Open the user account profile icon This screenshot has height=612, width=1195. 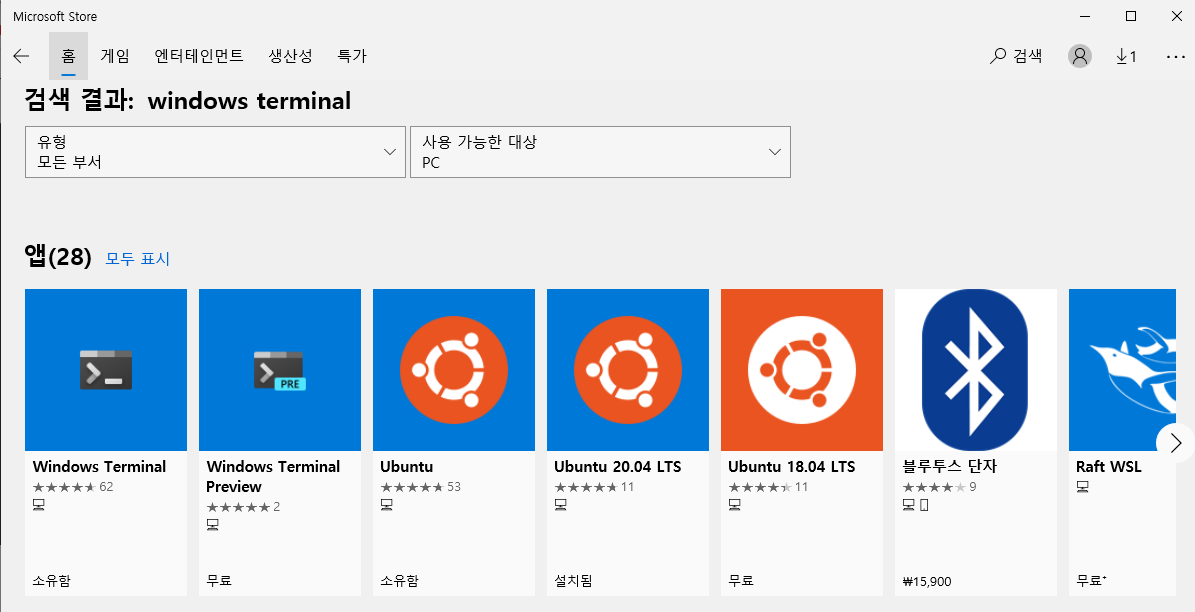coord(1079,56)
